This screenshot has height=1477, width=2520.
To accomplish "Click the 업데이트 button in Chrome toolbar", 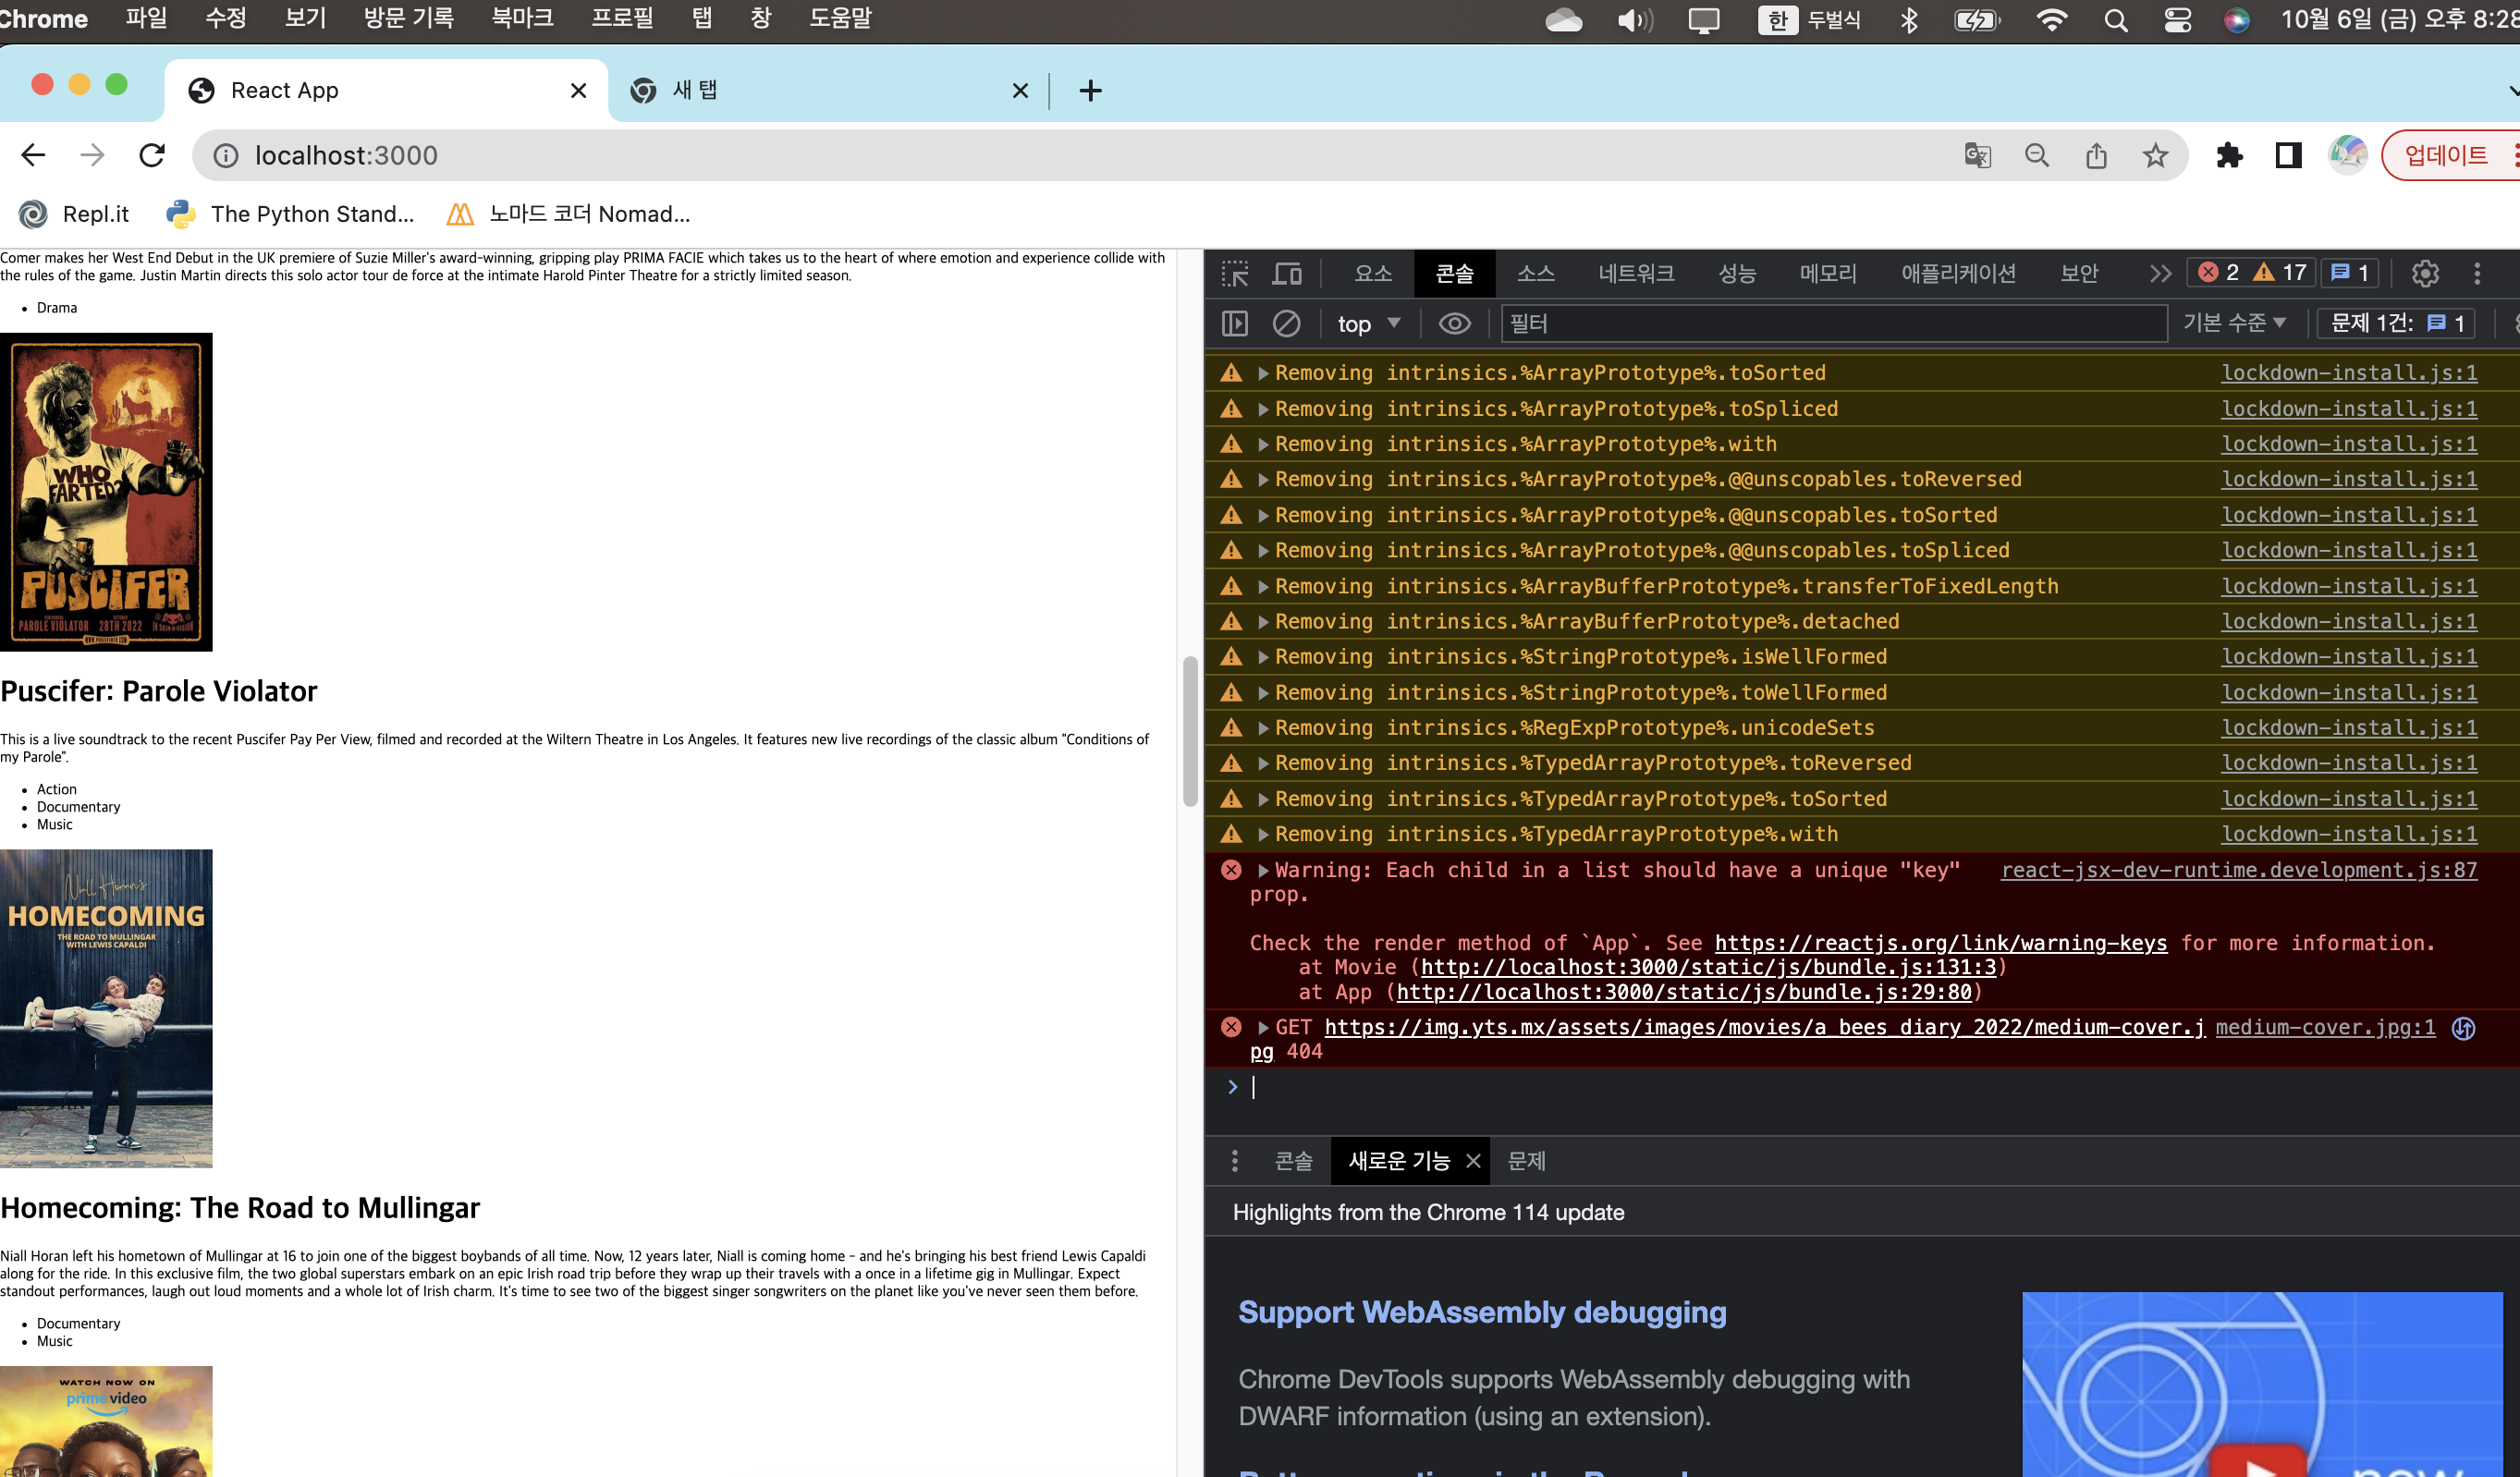I will click(2445, 155).
